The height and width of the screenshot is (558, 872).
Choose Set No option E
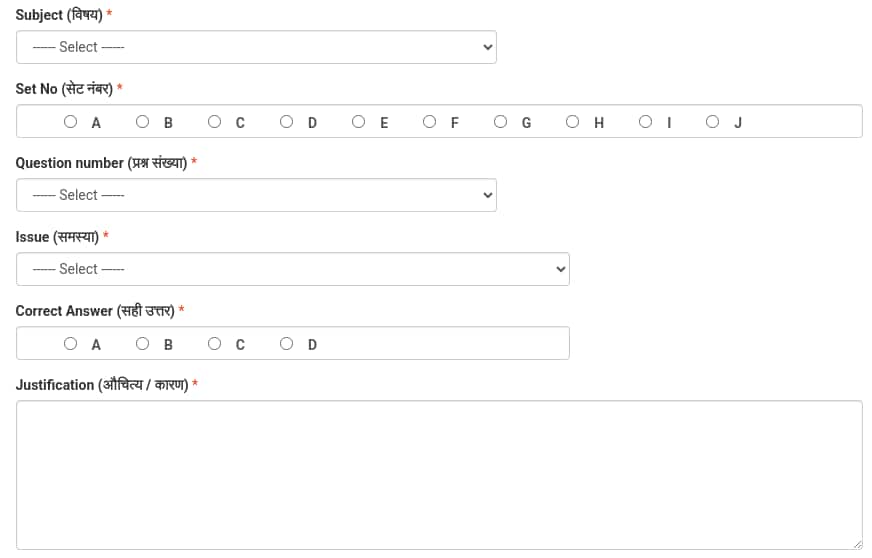click(x=358, y=122)
